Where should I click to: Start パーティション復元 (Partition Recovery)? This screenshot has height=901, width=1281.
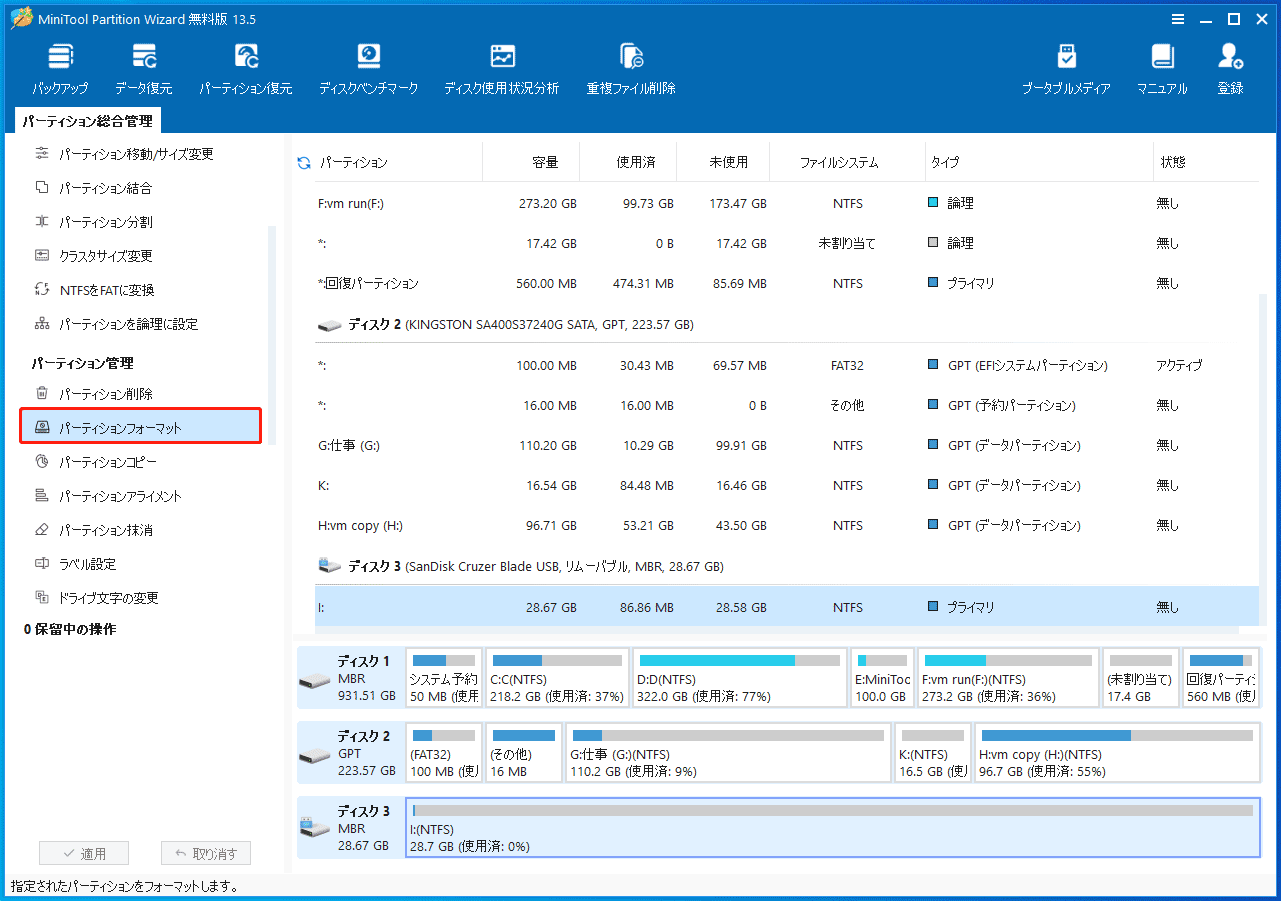tap(247, 66)
